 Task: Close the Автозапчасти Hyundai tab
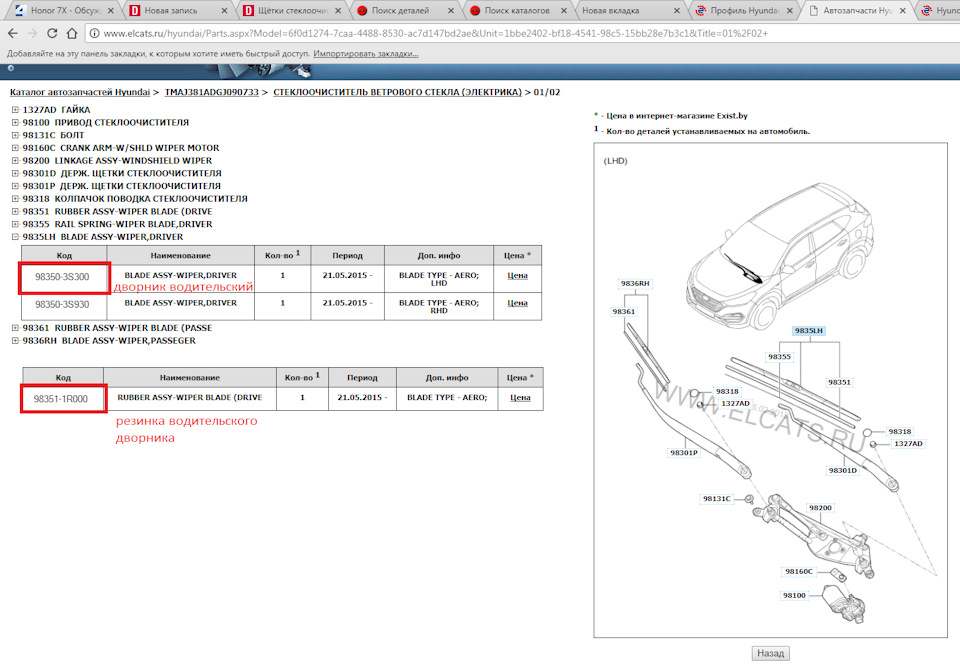point(902,10)
